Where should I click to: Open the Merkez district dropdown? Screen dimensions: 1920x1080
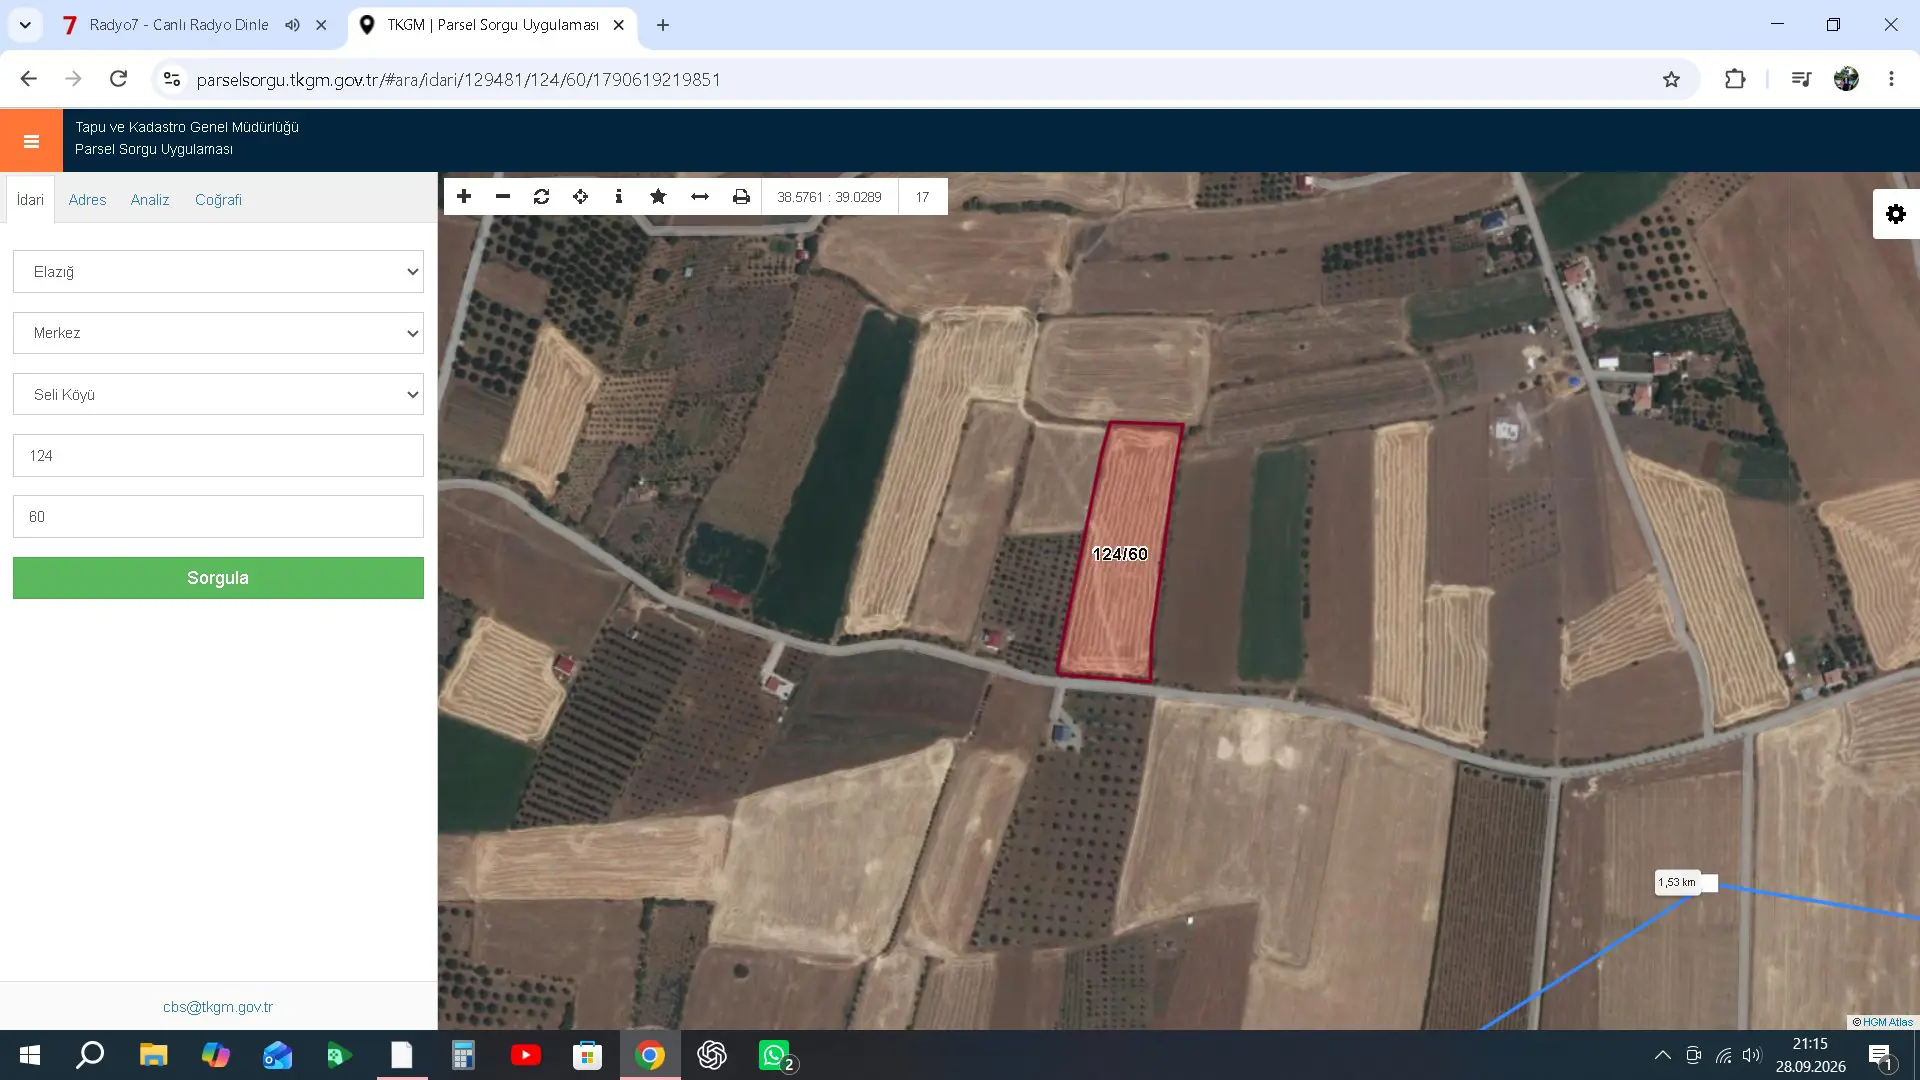click(x=218, y=333)
